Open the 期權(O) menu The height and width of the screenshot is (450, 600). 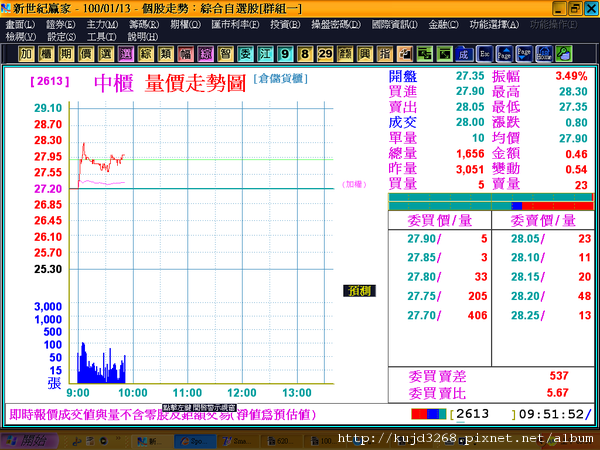185,24
